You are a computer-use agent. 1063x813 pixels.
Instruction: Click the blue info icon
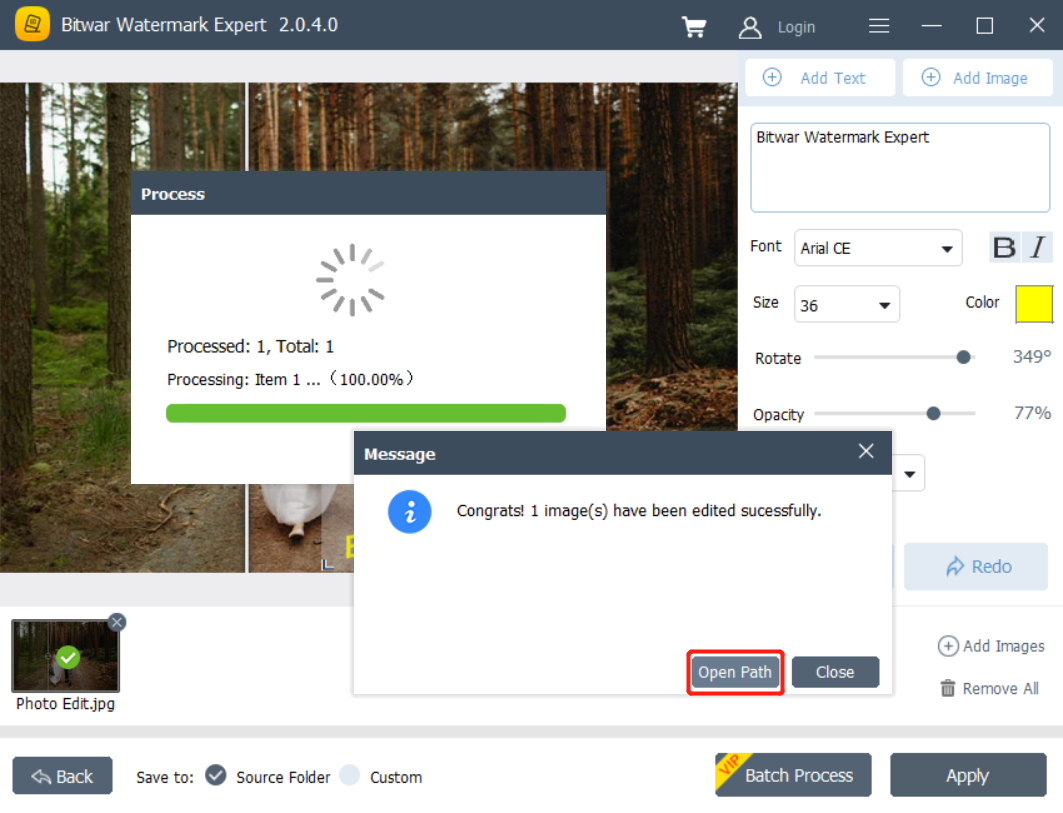tap(409, 511)
